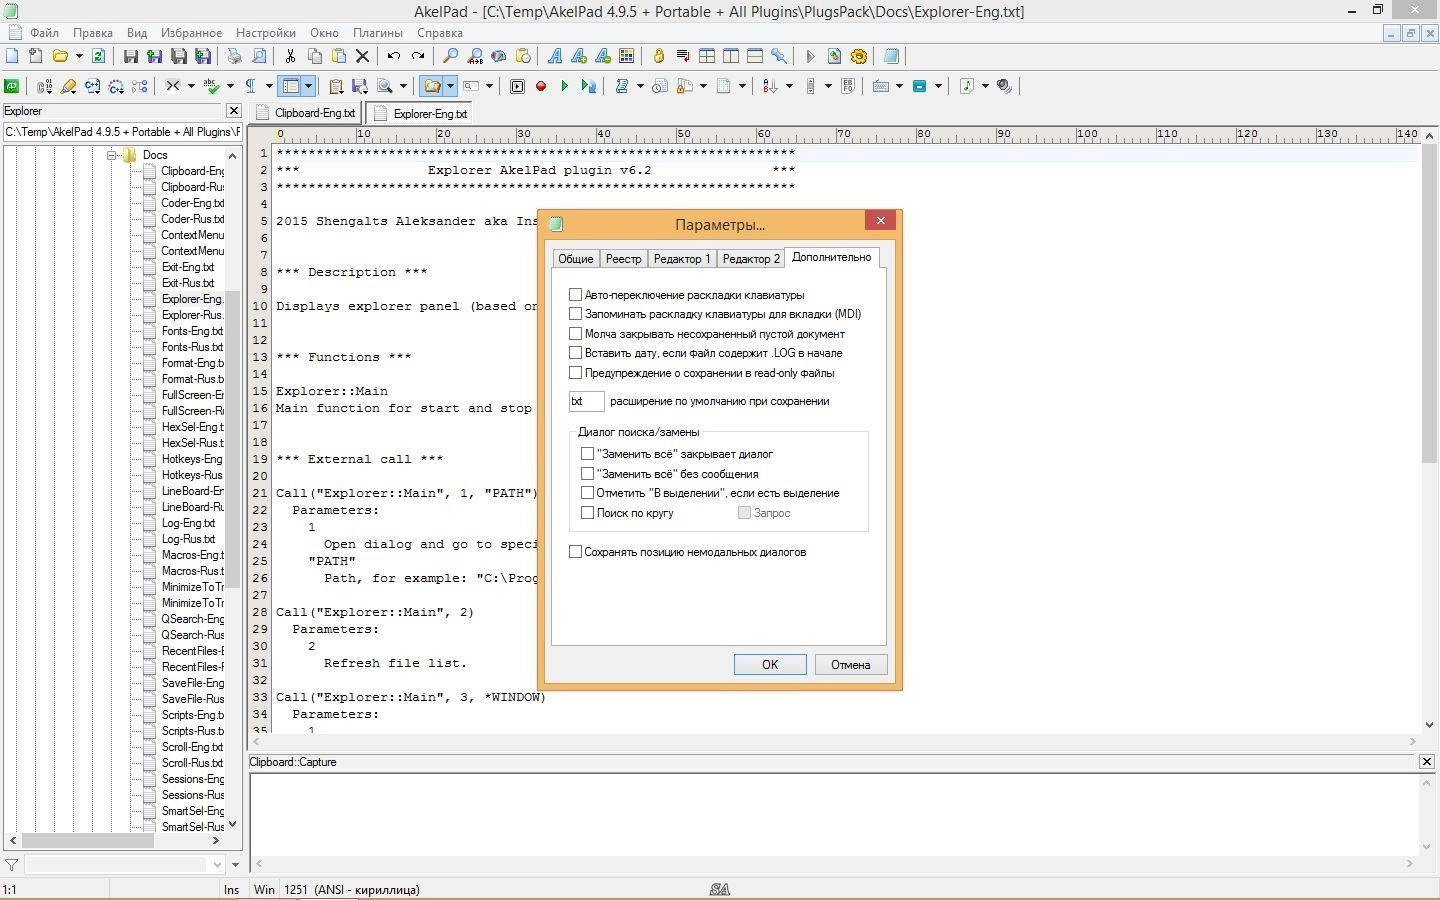1440x900 pixels.
Task: Click the Copy icon in the toolbar
Action: coord(314,57)
